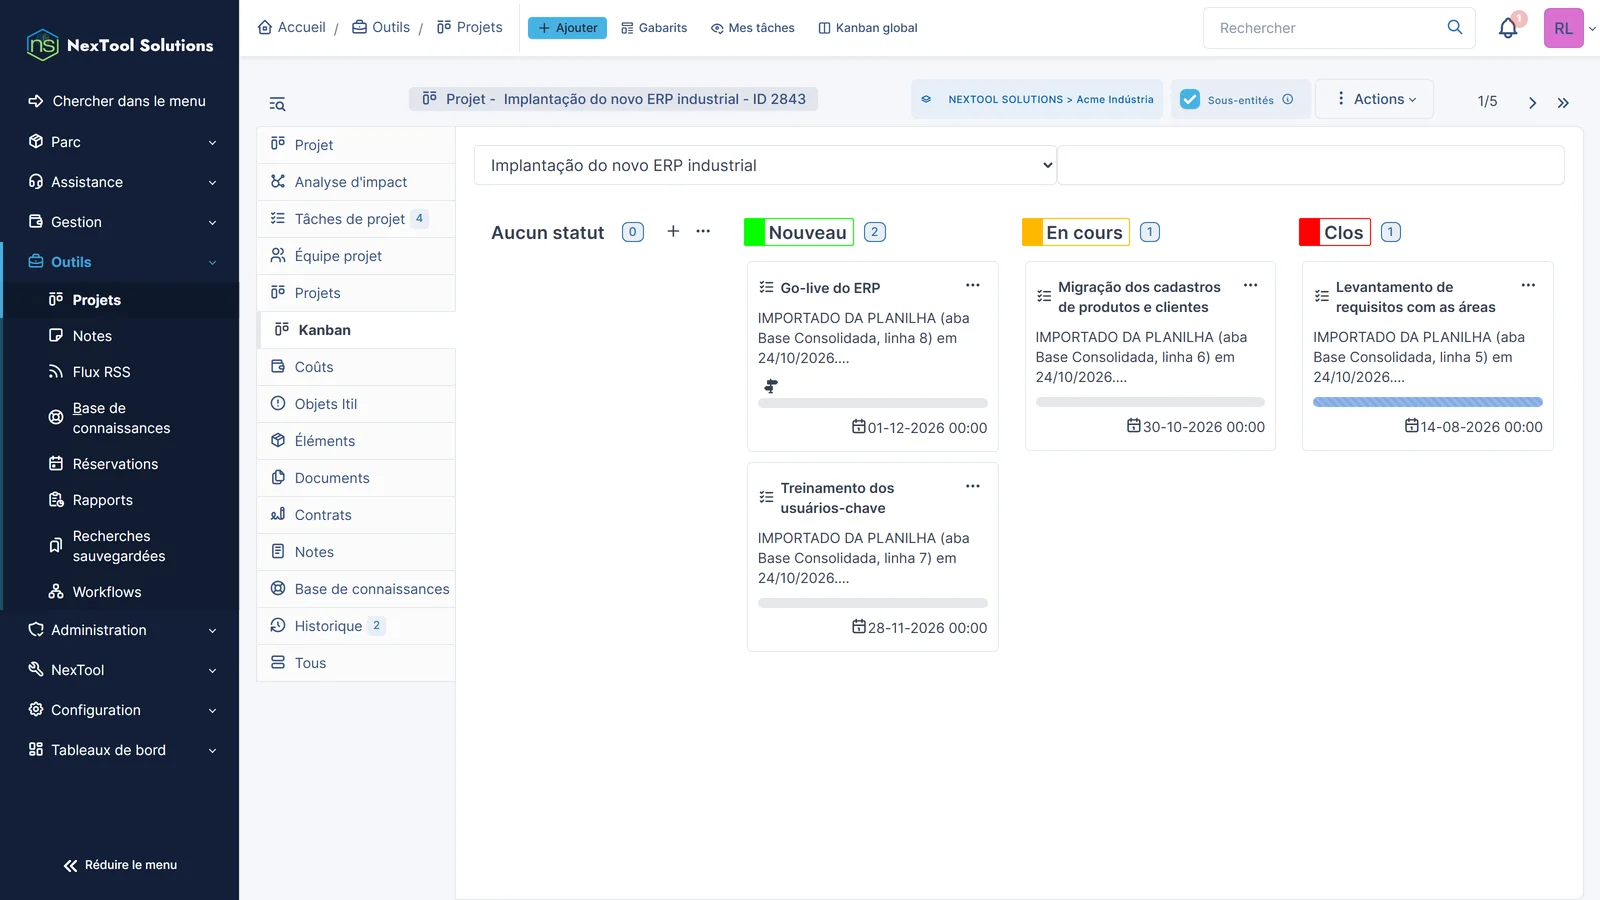Click the green Nouveau status color swatch
This screenshot has width=1600, height=900.
tap(755, 232)
